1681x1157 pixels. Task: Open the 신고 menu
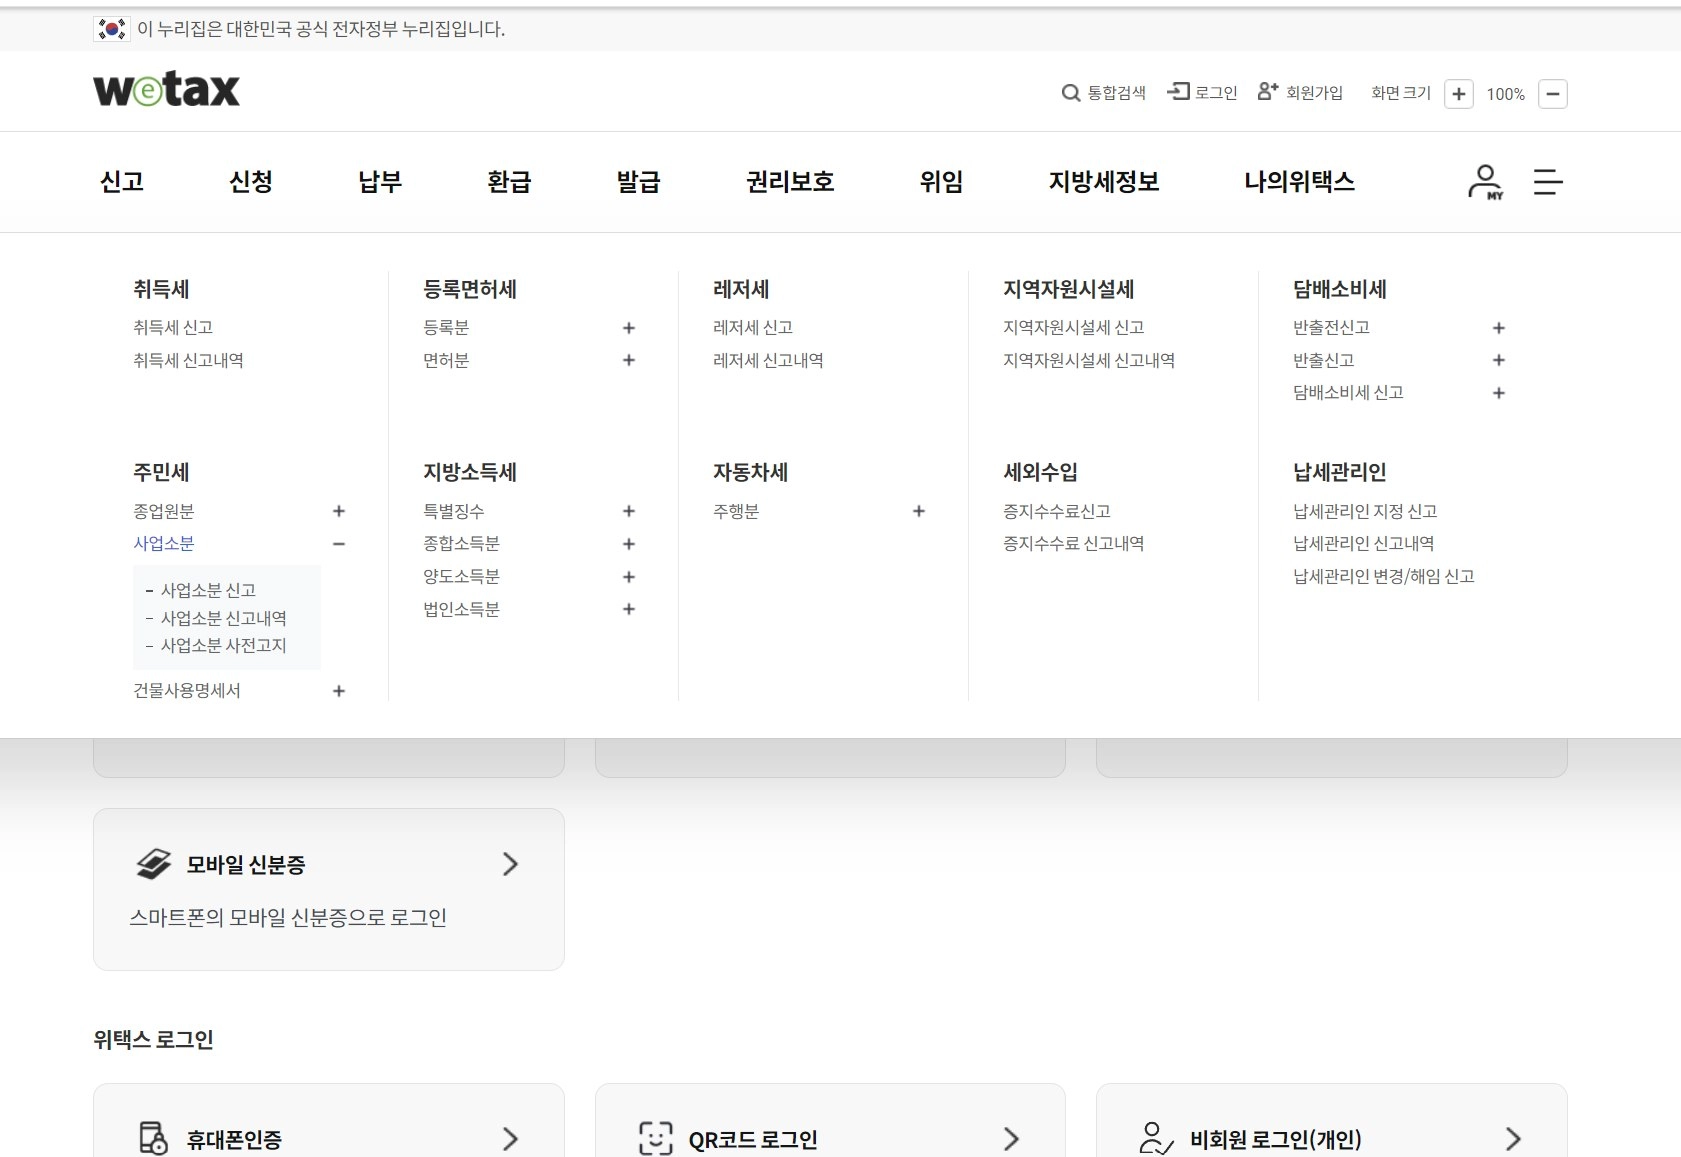[122, 182]
